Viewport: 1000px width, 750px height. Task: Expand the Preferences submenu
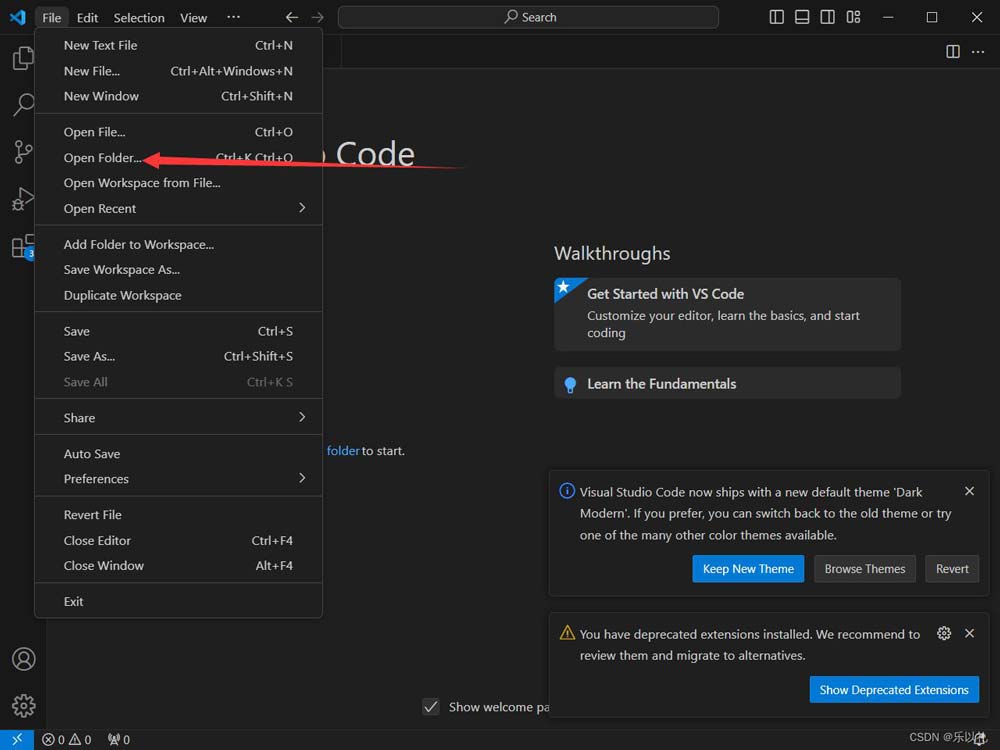click(x=178, y=479)
